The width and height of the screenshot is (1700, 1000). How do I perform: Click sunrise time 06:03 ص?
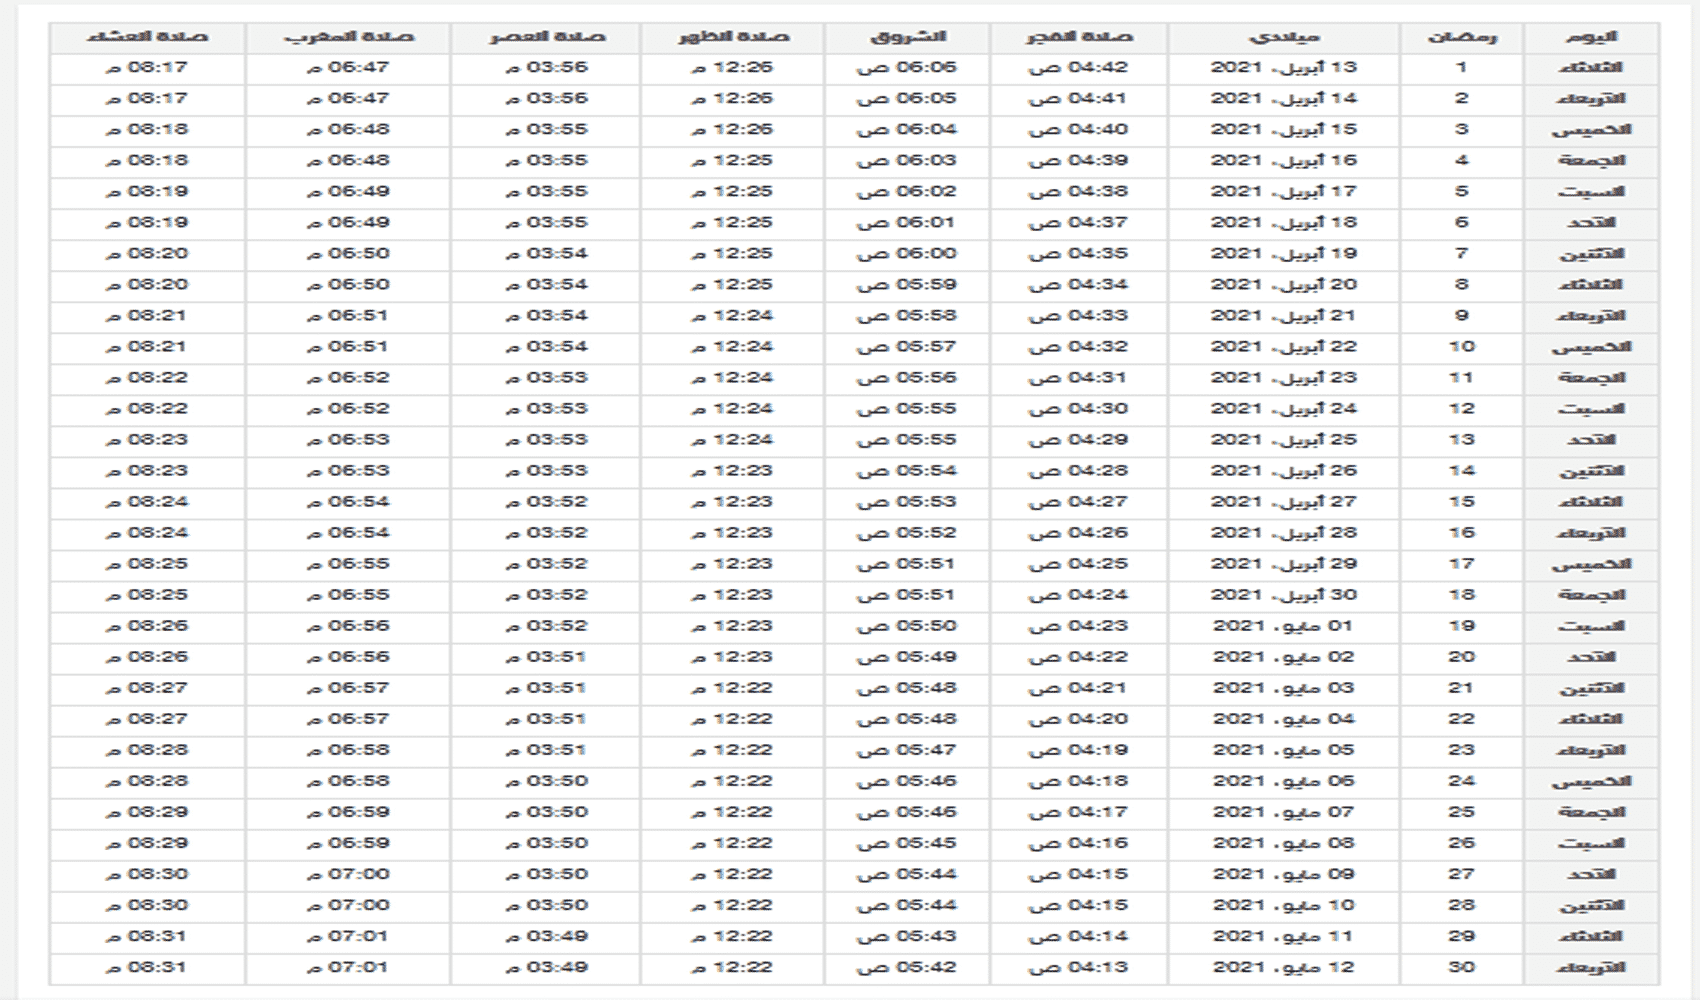tap(907, 161)
